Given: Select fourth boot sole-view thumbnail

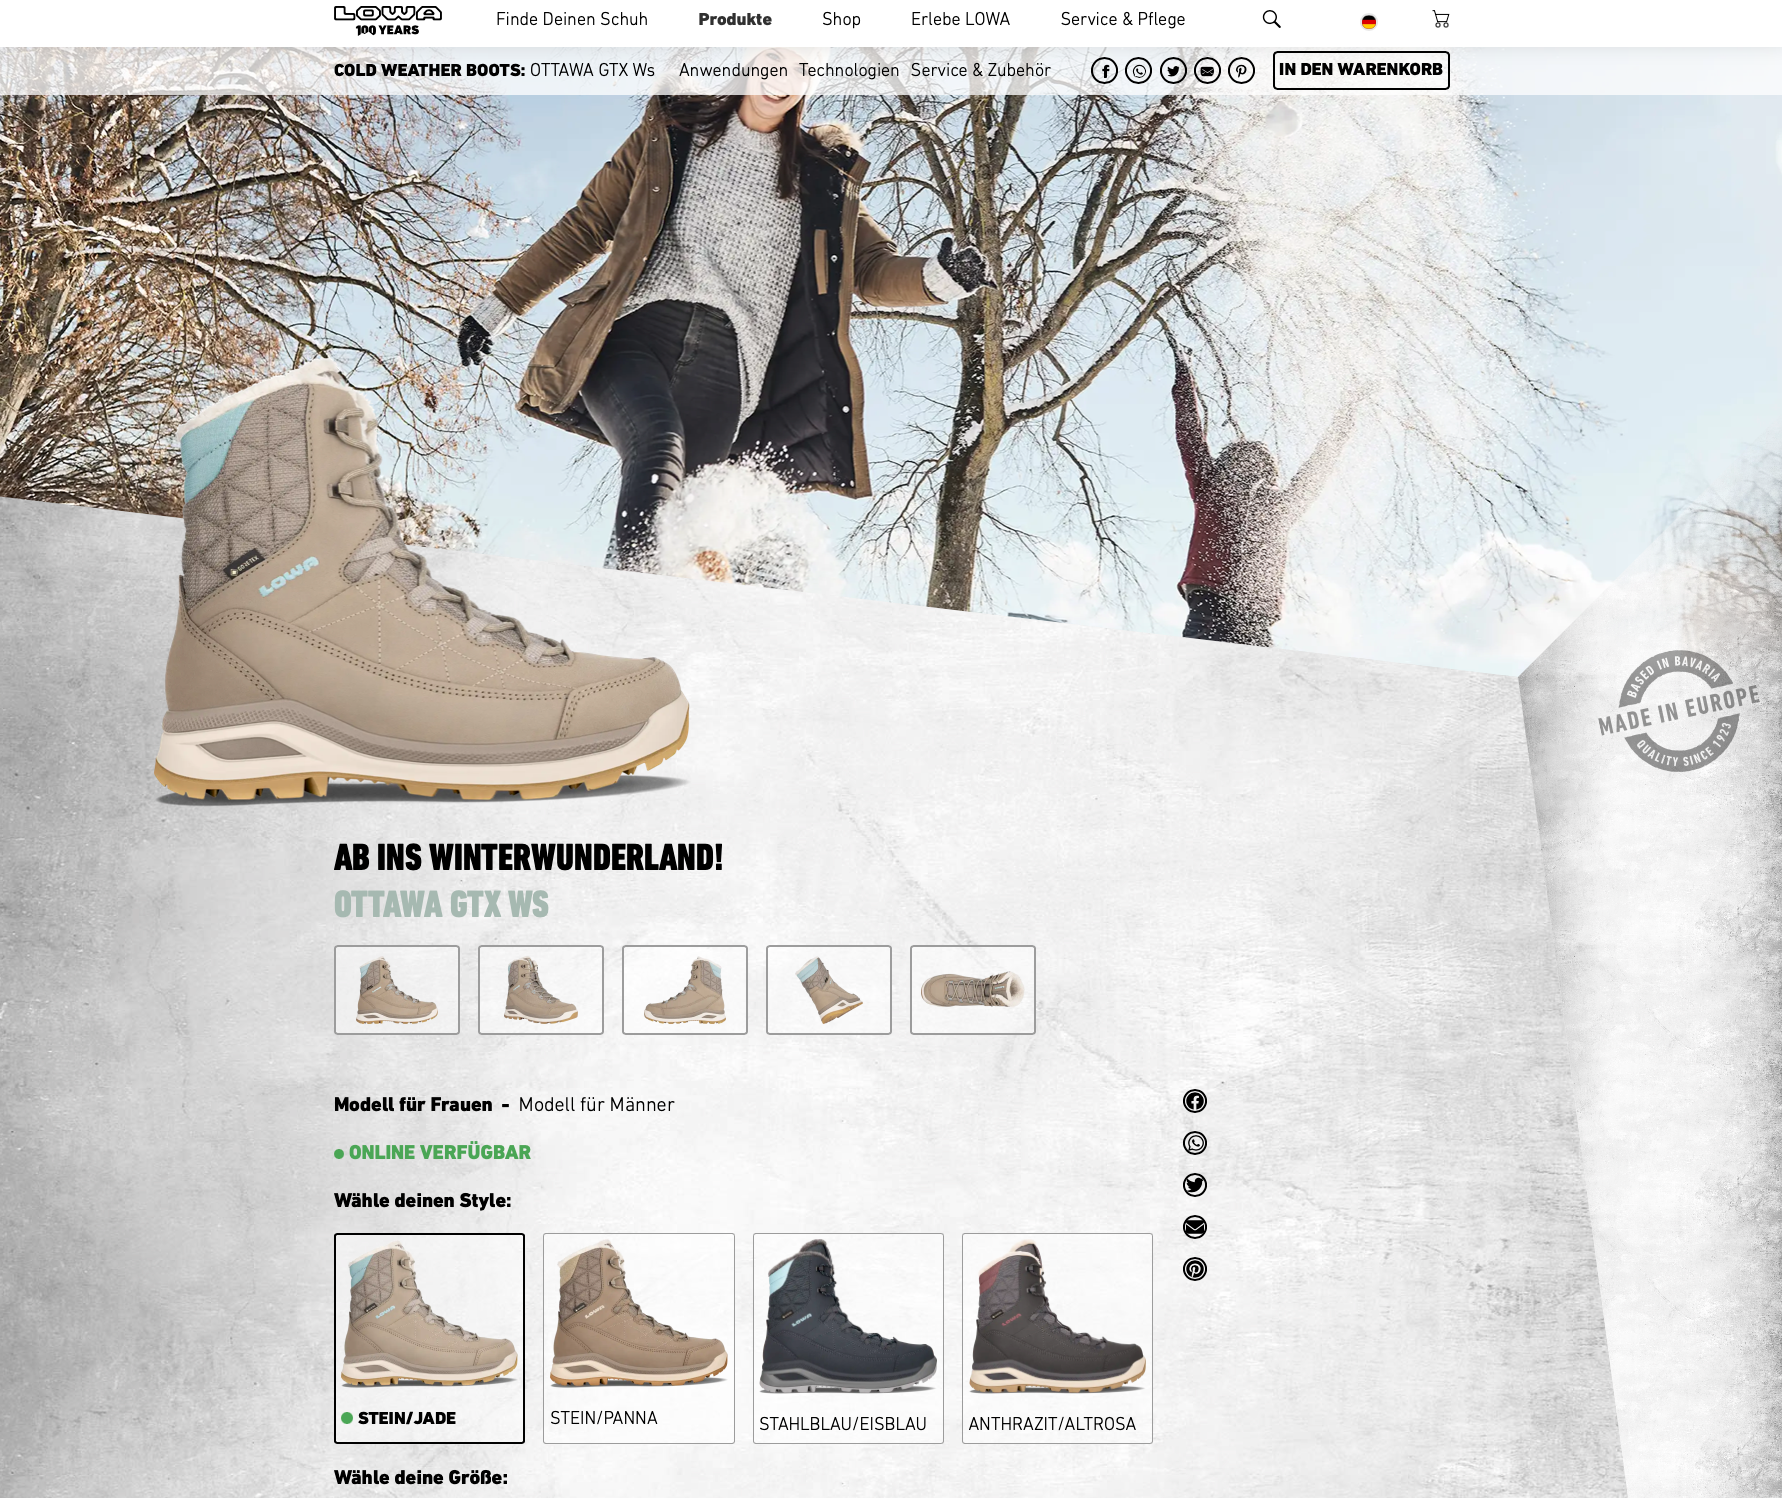Looking at the screenshot, I should (829, 990).
